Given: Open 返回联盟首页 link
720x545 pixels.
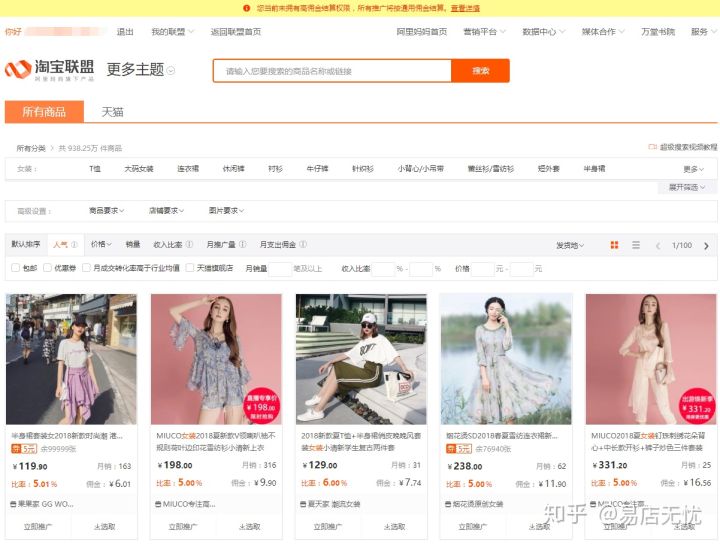Looking at the screenshot, I should point(236,32).
